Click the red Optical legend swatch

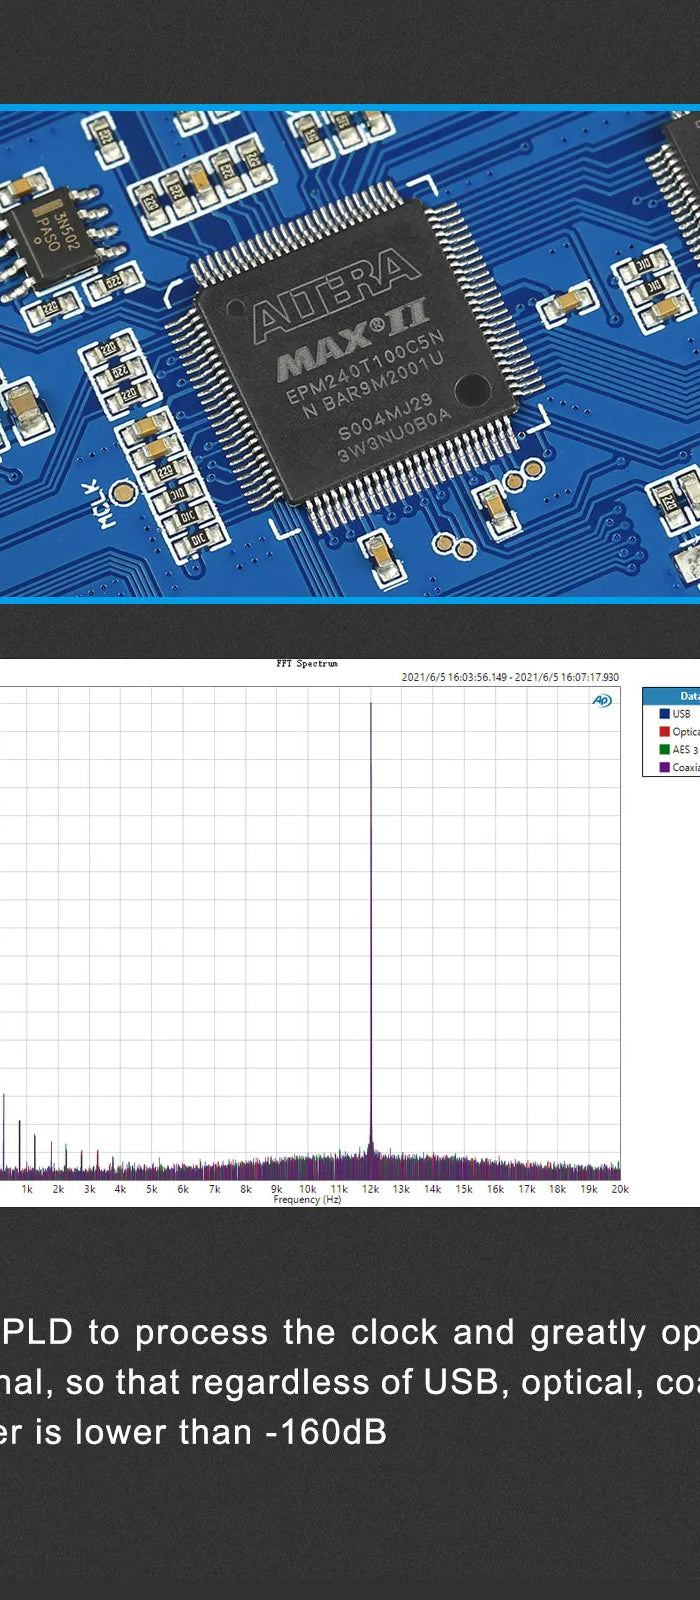(664, 732)
